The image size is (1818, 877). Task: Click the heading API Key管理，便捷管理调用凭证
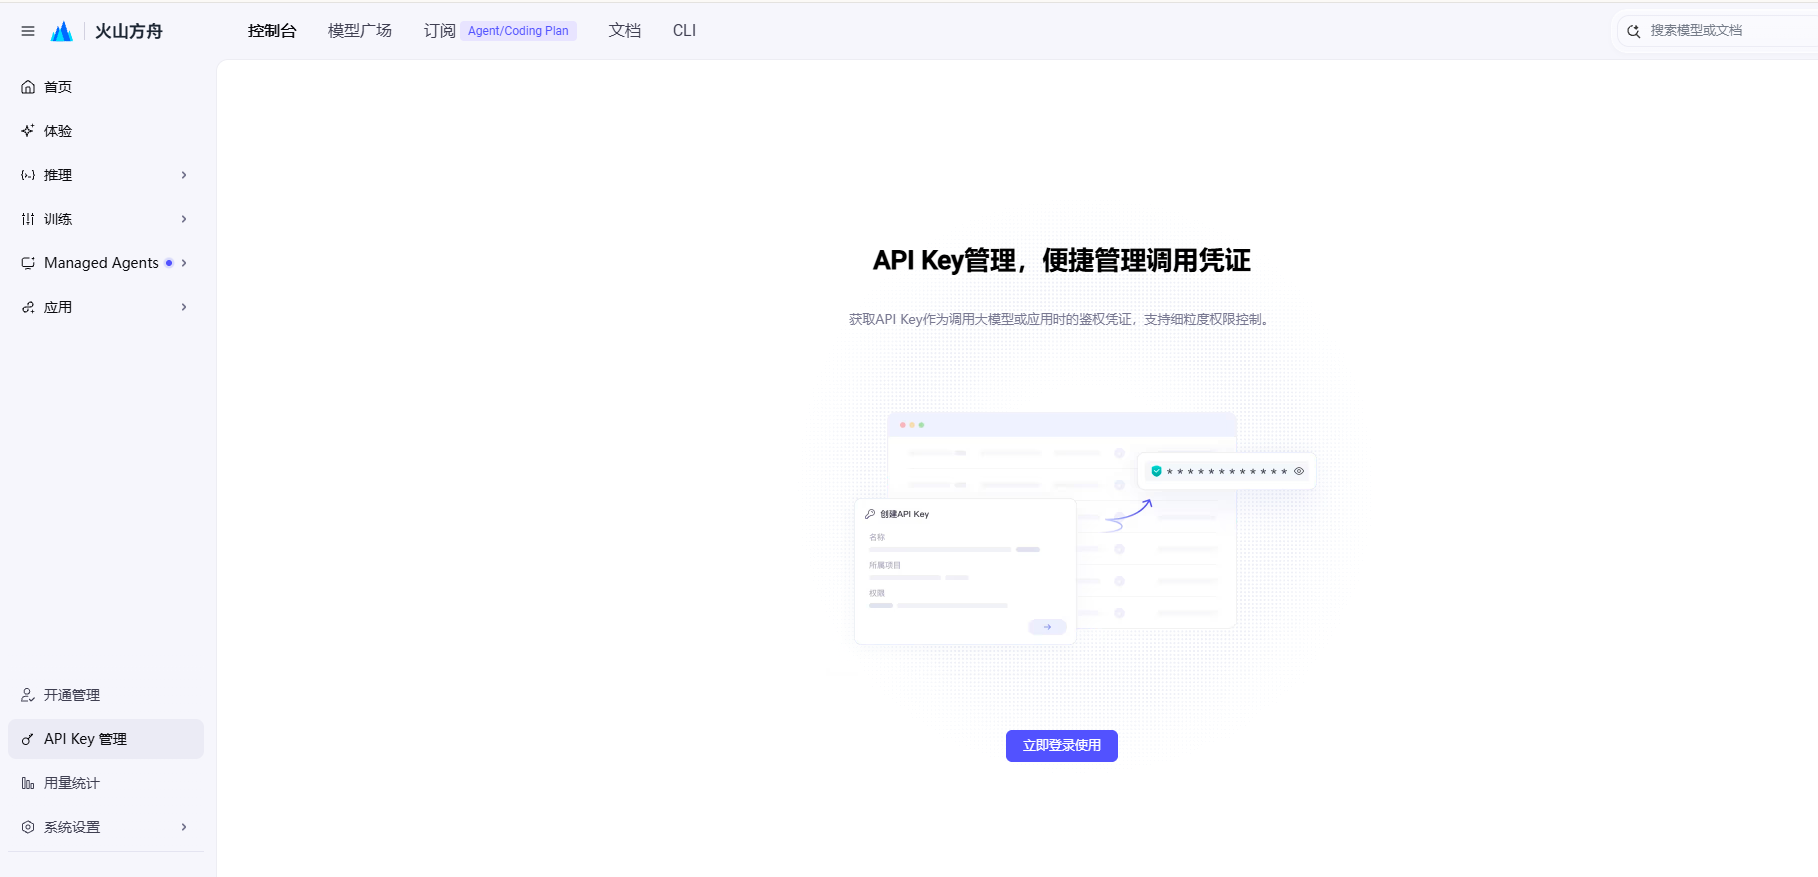pyautogui.click(x=1062, y=261)
